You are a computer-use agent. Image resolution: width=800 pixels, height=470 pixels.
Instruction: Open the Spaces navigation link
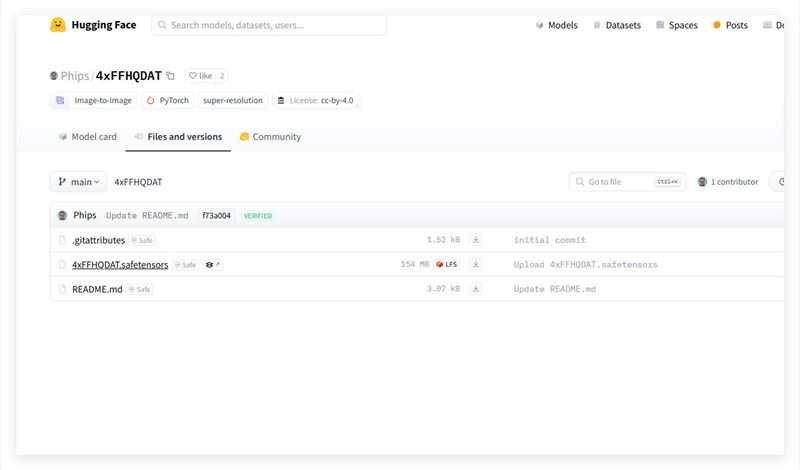click(x=677, y=25)
